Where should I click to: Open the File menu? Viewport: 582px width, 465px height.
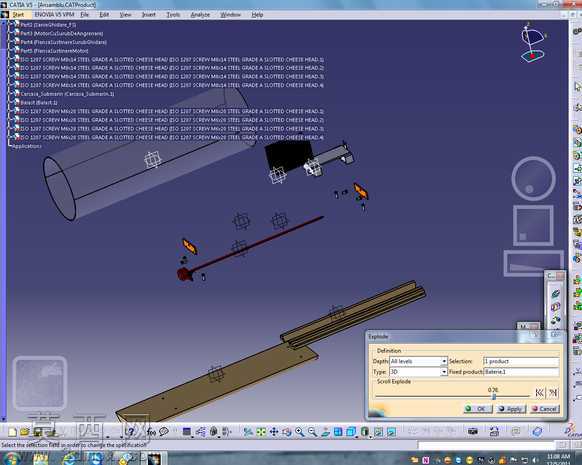pyautogui.click(x=85, y=14)
